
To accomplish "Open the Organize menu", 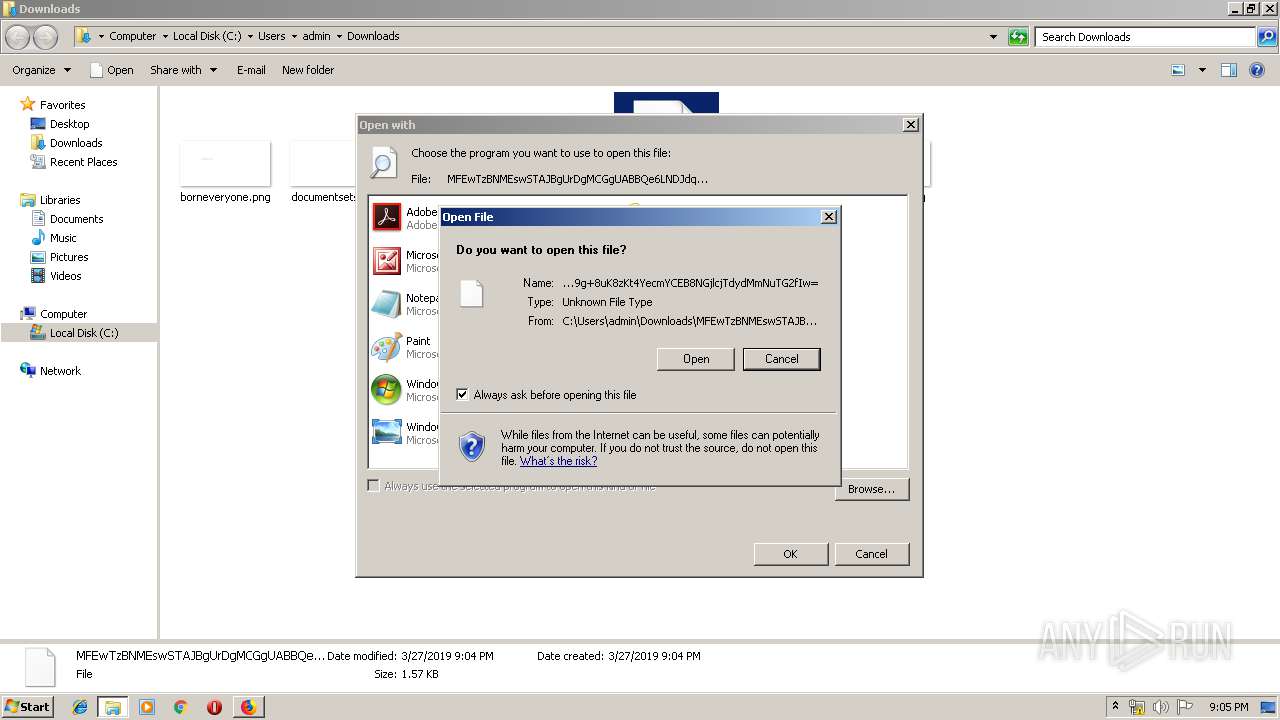I will click(41, 70).
